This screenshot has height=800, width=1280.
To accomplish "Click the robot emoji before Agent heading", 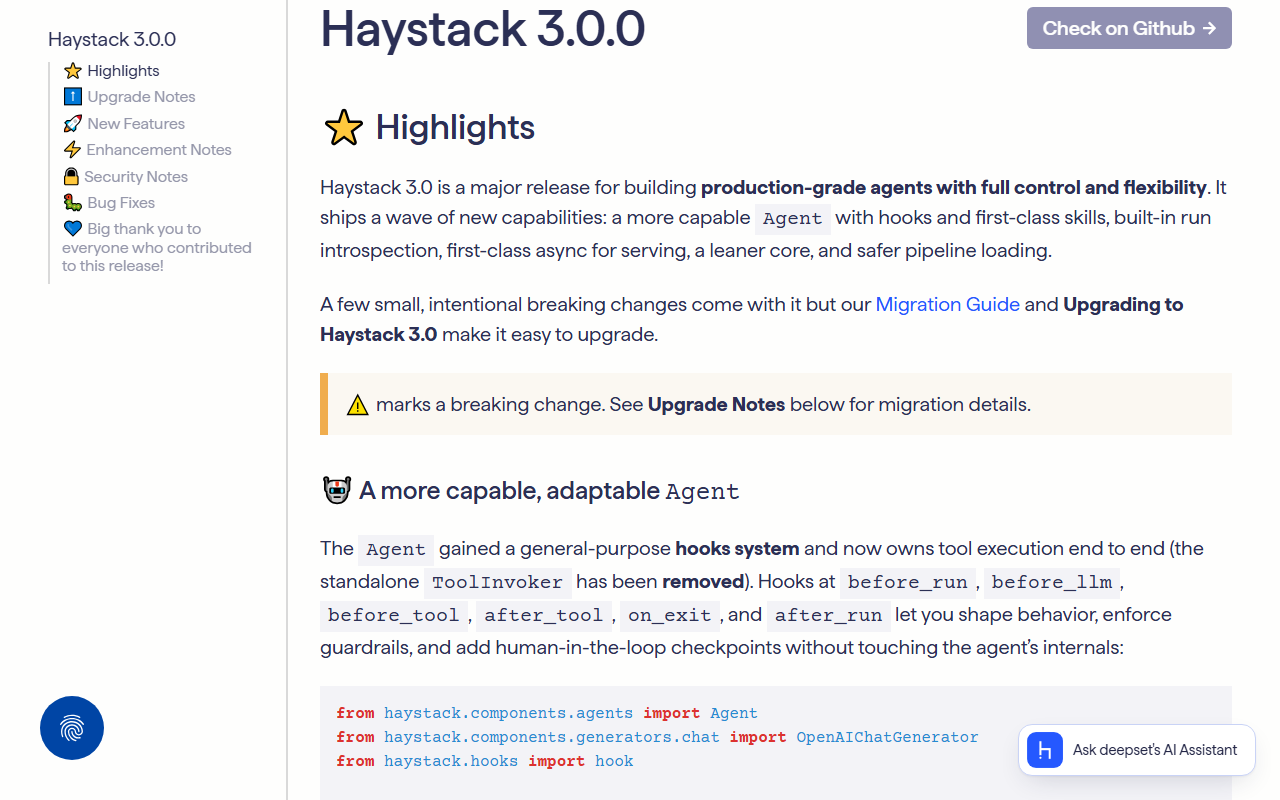I will click(x=336, y=490).
